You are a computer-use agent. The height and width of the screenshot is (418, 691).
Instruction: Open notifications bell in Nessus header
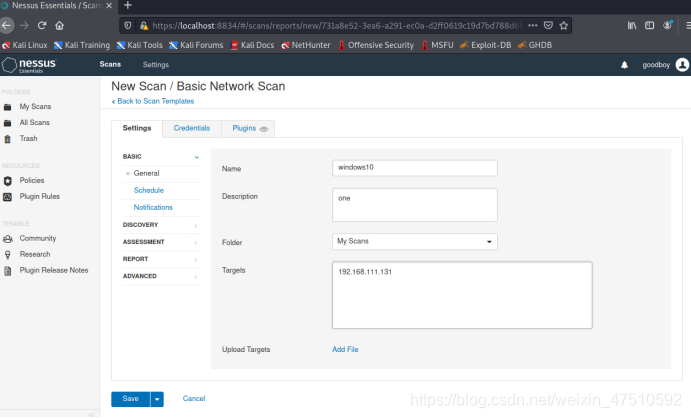624,65
